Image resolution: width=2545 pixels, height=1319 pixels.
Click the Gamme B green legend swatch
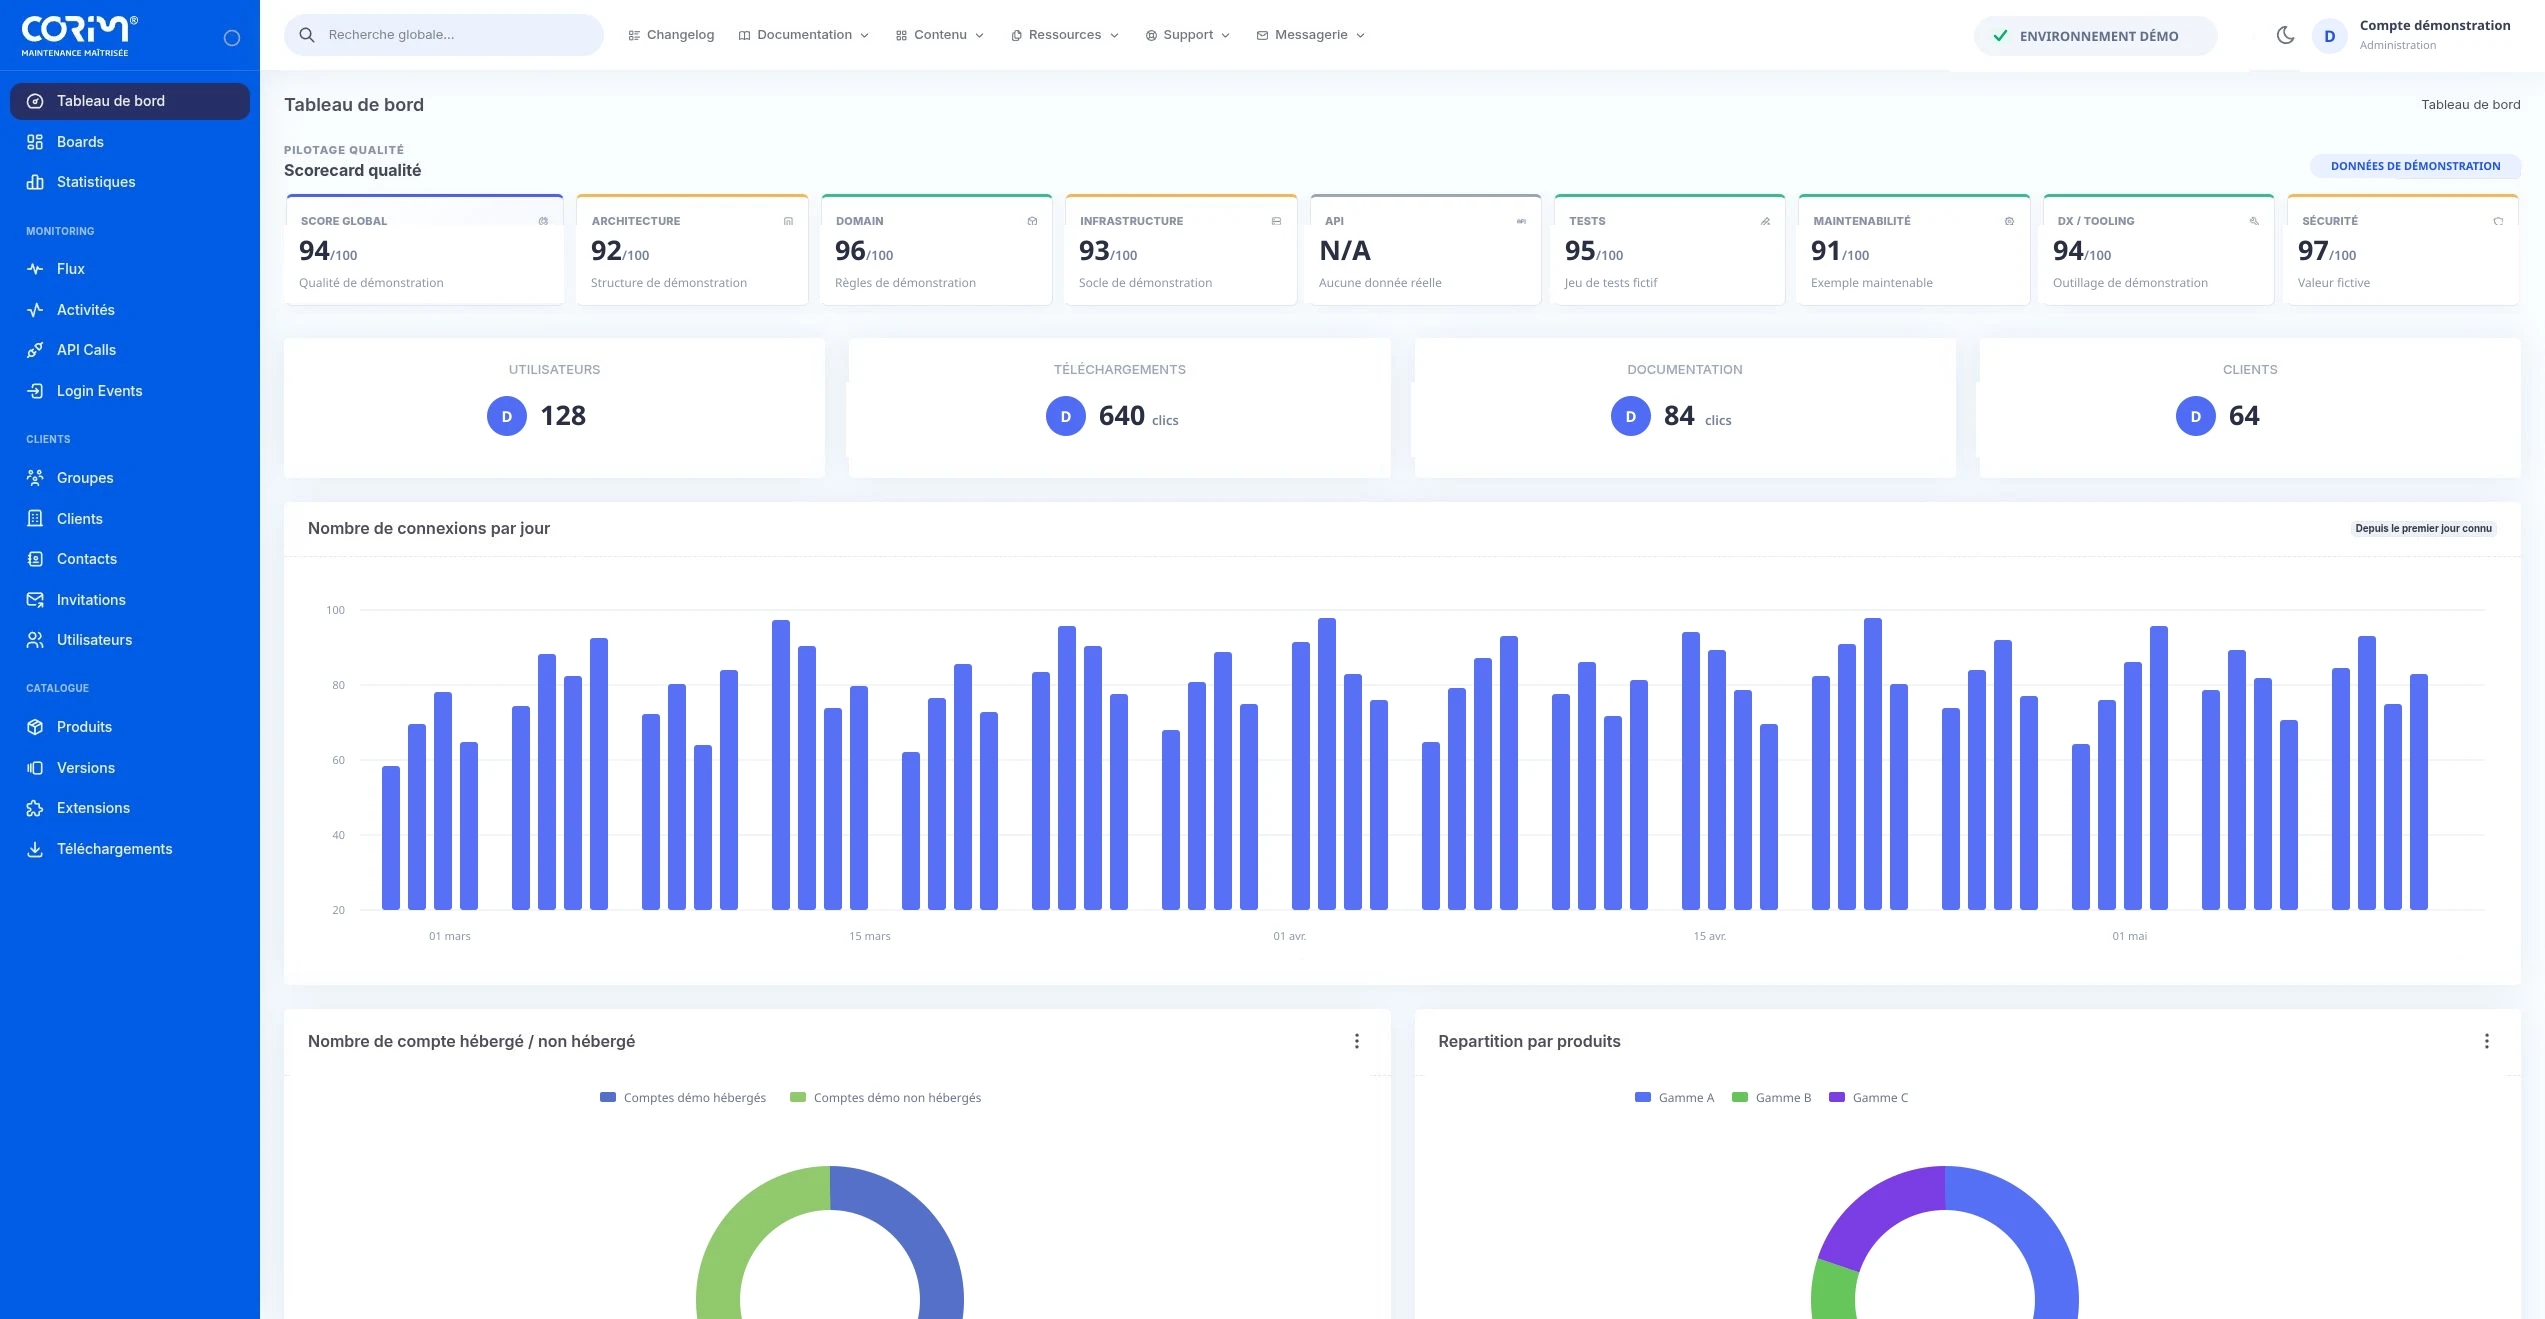coord(1739,1097)
